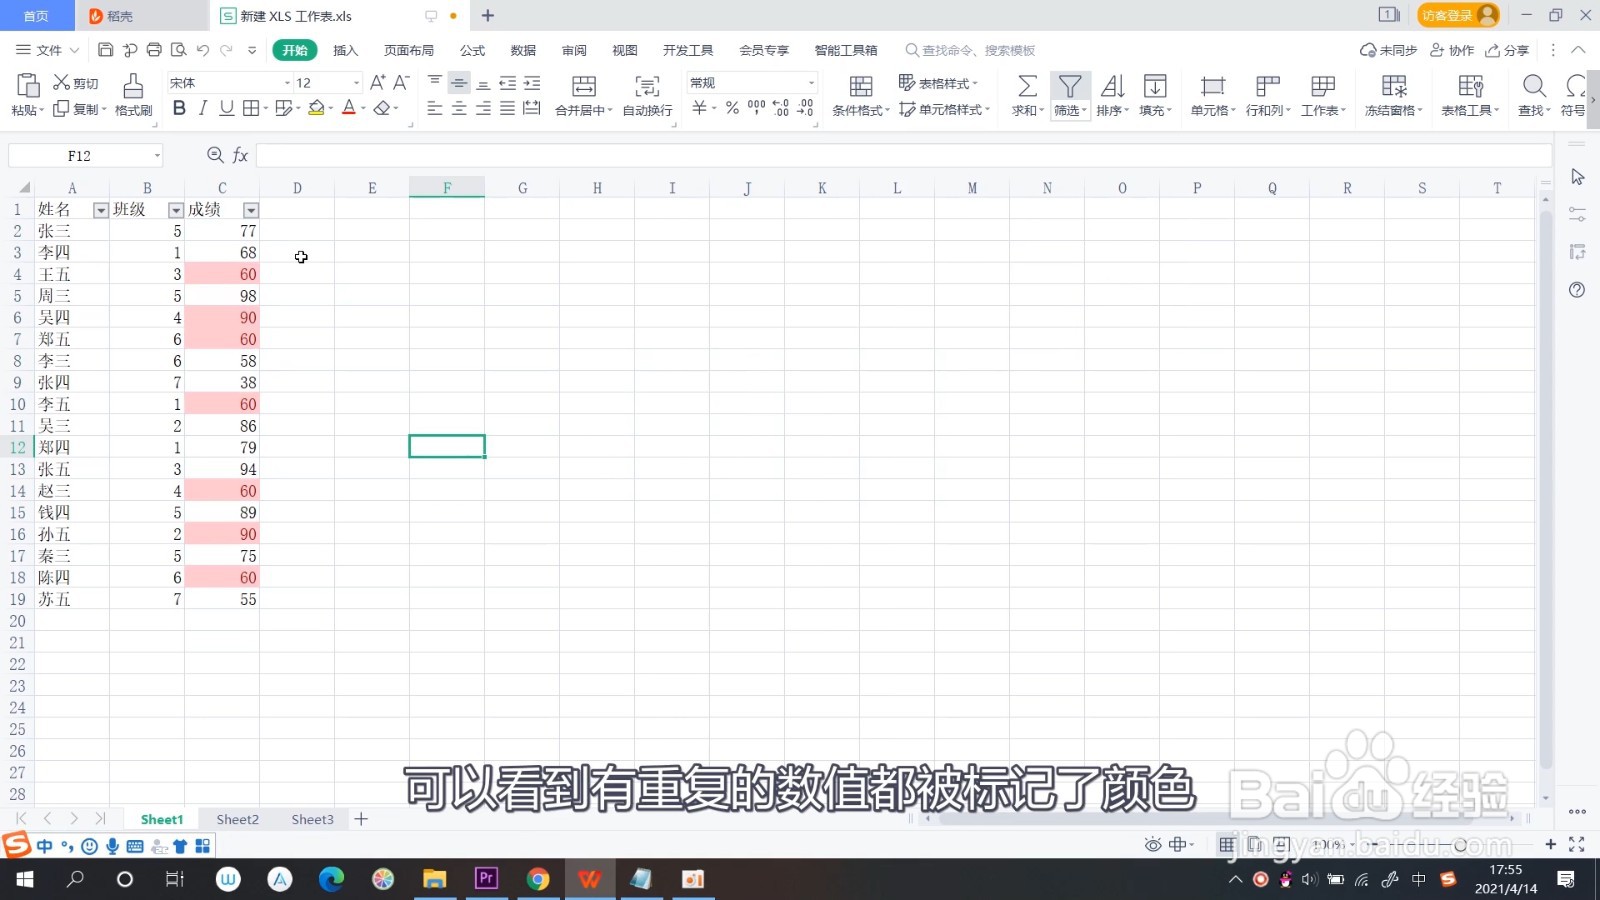Image resolution: width=1600 pixels, height=900 pixels.
Task: Open the font size dropdown showing 12
Action: coord(356,83)
